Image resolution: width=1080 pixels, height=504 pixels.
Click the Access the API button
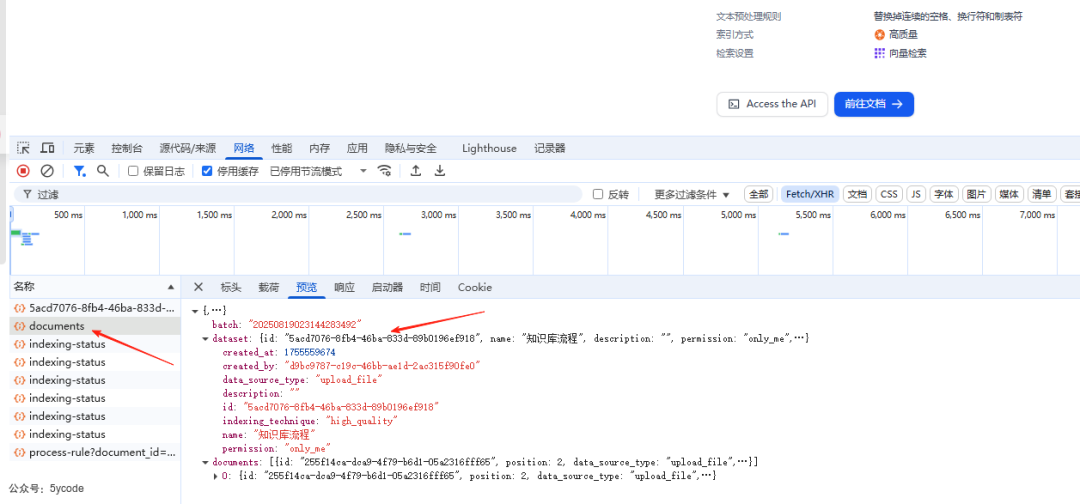772,104
